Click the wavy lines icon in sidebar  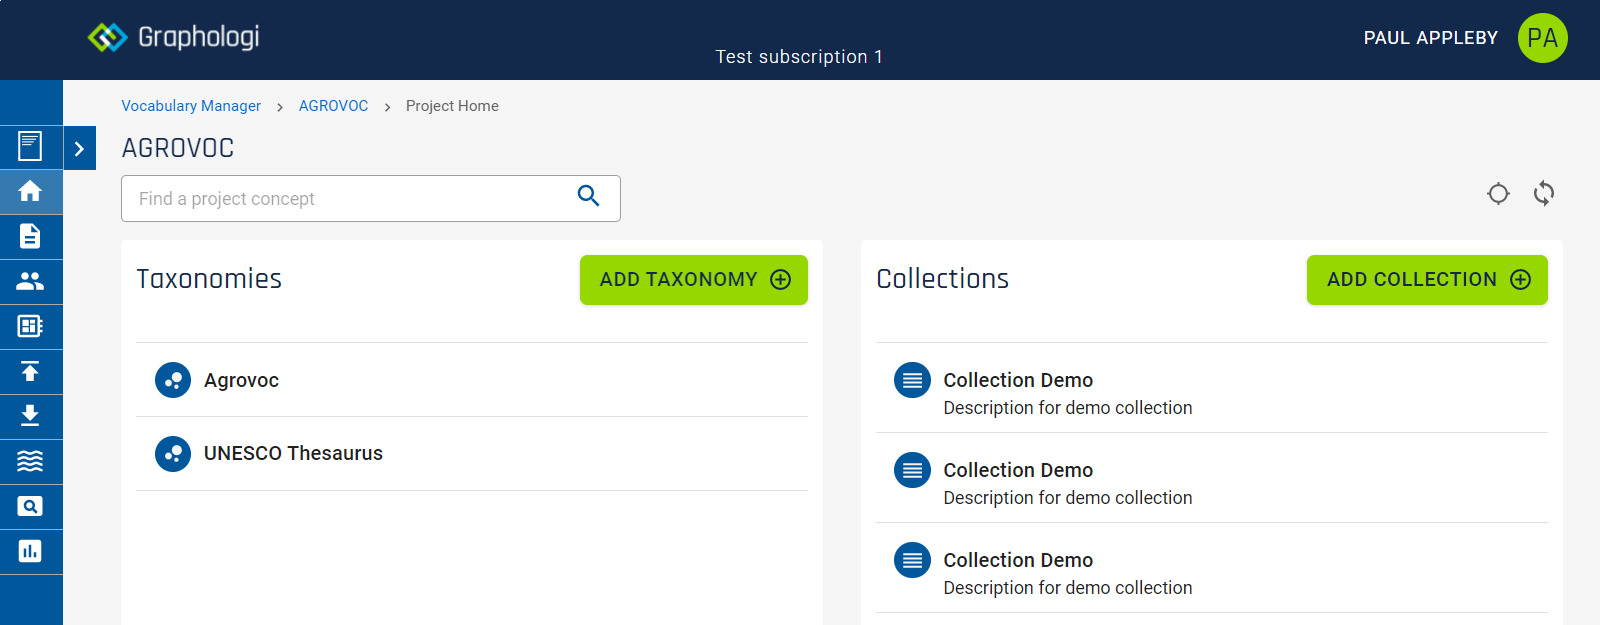click(x=30, y=461)
